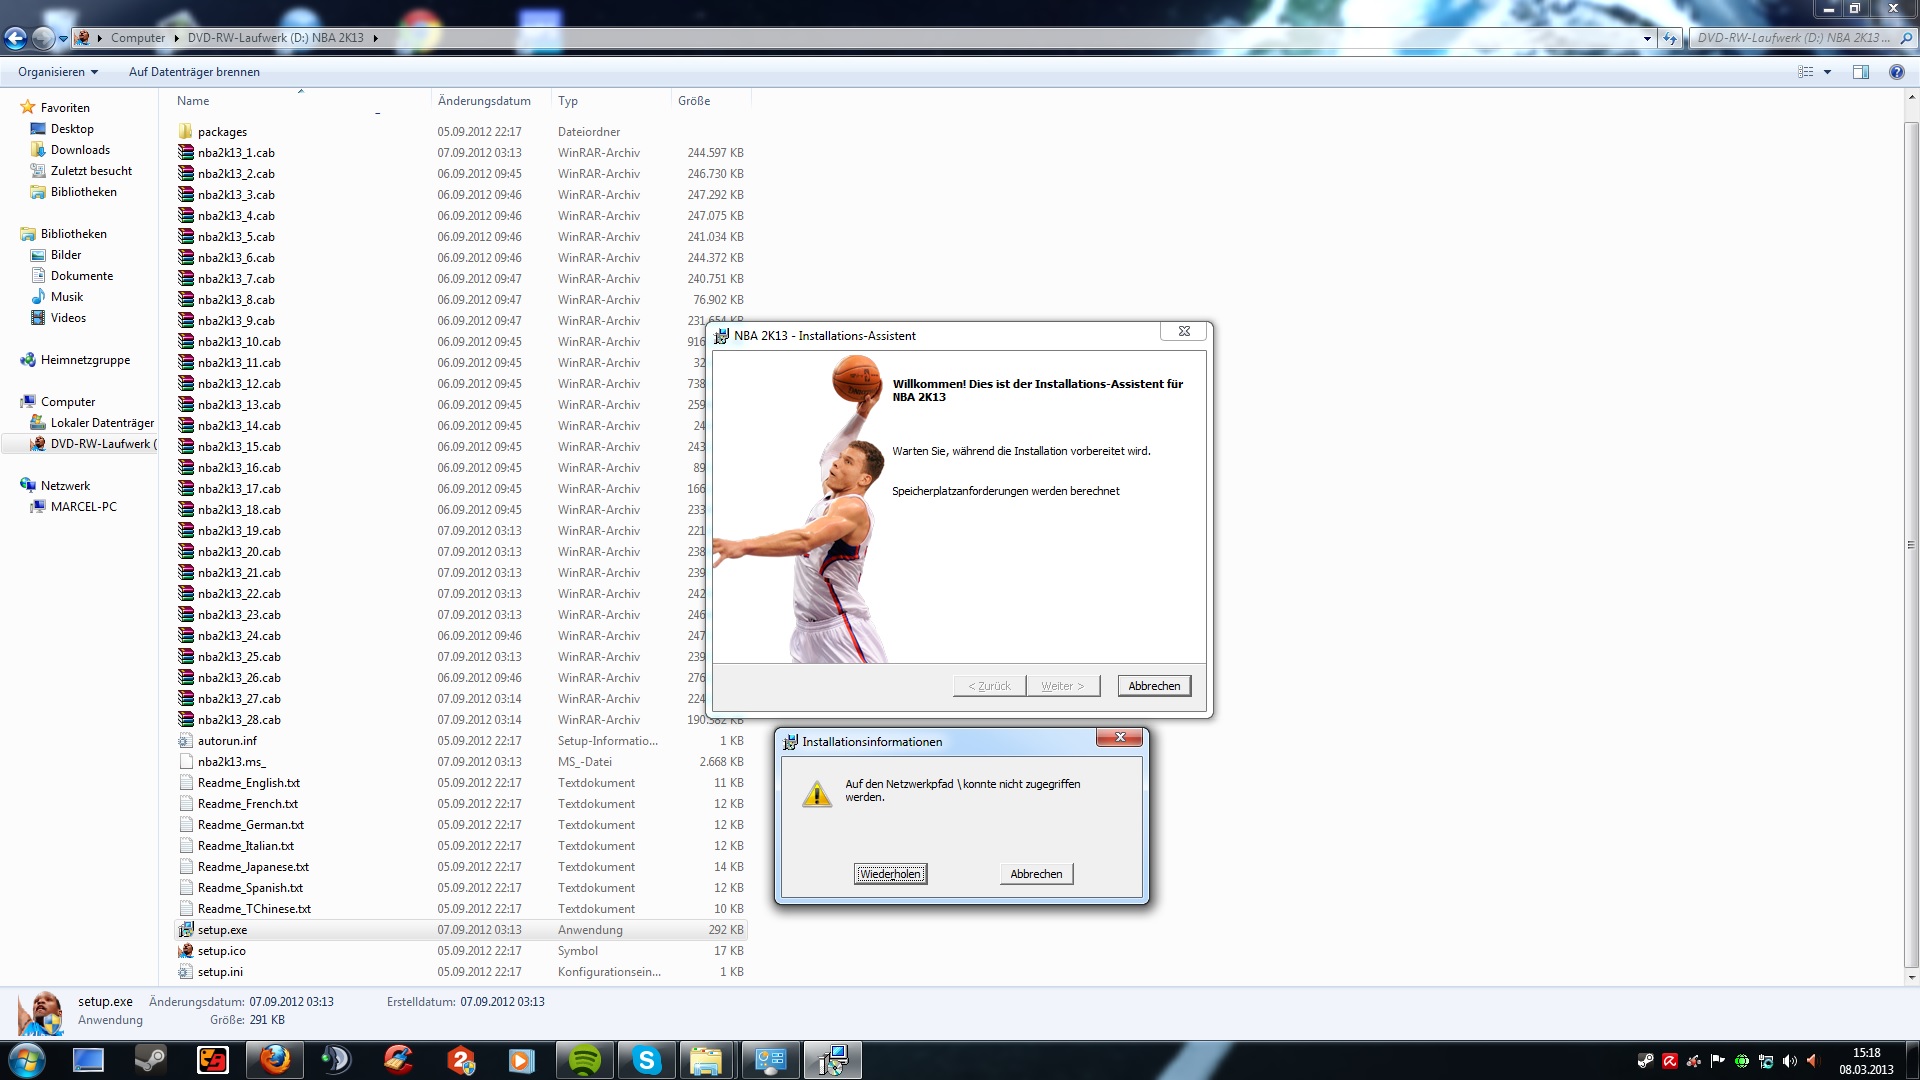Viewport: 1920px width, 1080px height.
Task: Click the Skype taskbar icon
Action: [x=646, y=1060]
